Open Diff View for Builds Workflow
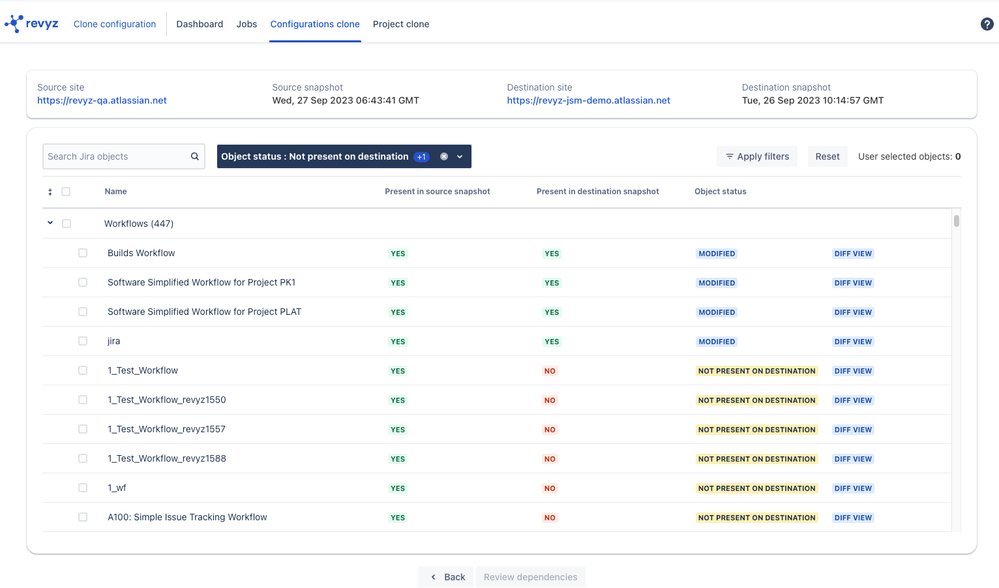 click(852, 254)
